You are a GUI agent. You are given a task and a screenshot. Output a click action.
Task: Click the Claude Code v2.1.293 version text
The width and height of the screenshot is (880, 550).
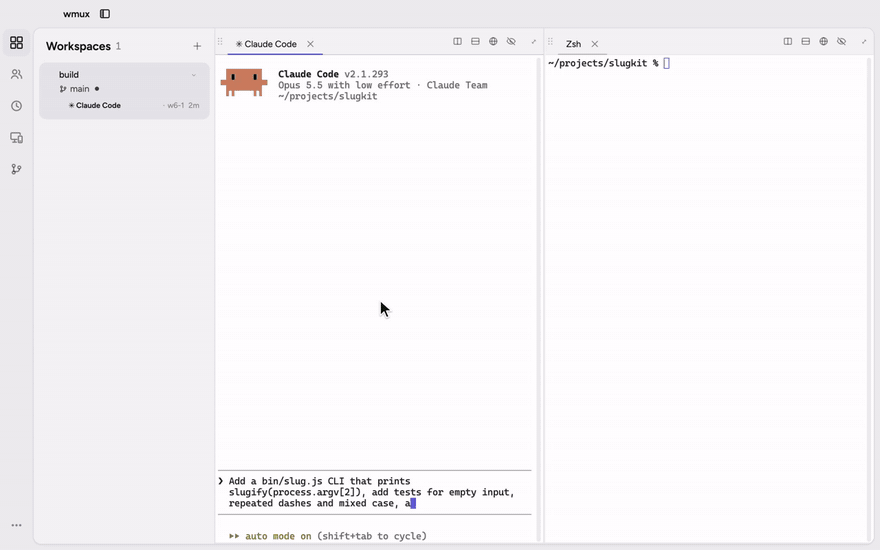click(333, 74)
